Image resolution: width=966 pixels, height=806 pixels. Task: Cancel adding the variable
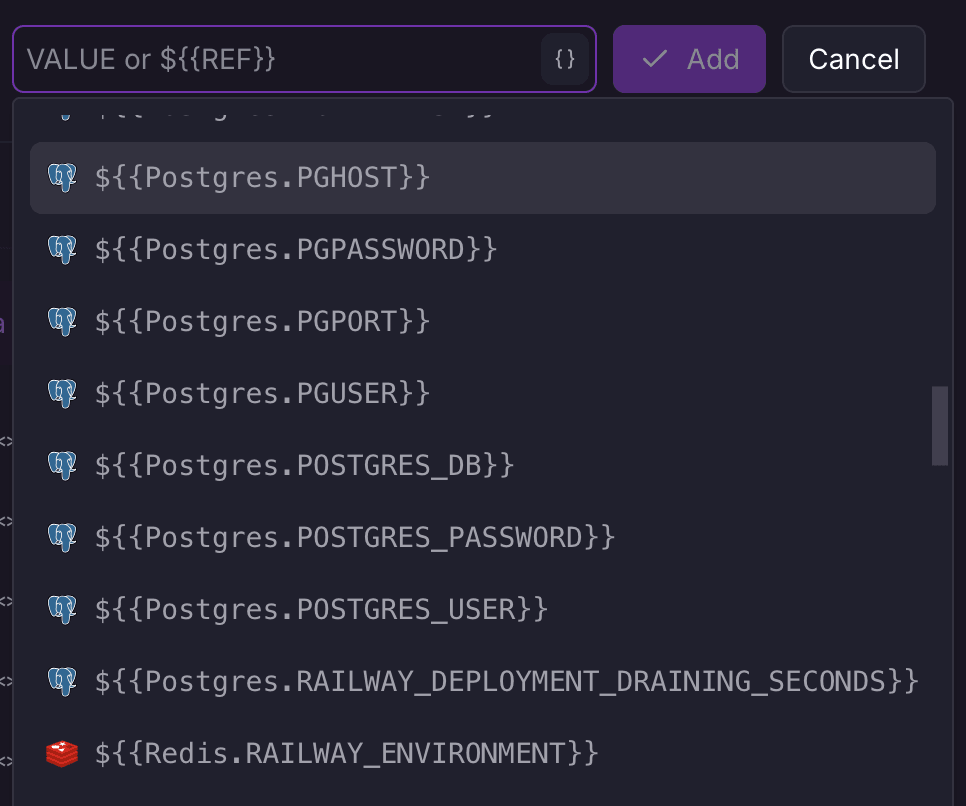point(853,59)
